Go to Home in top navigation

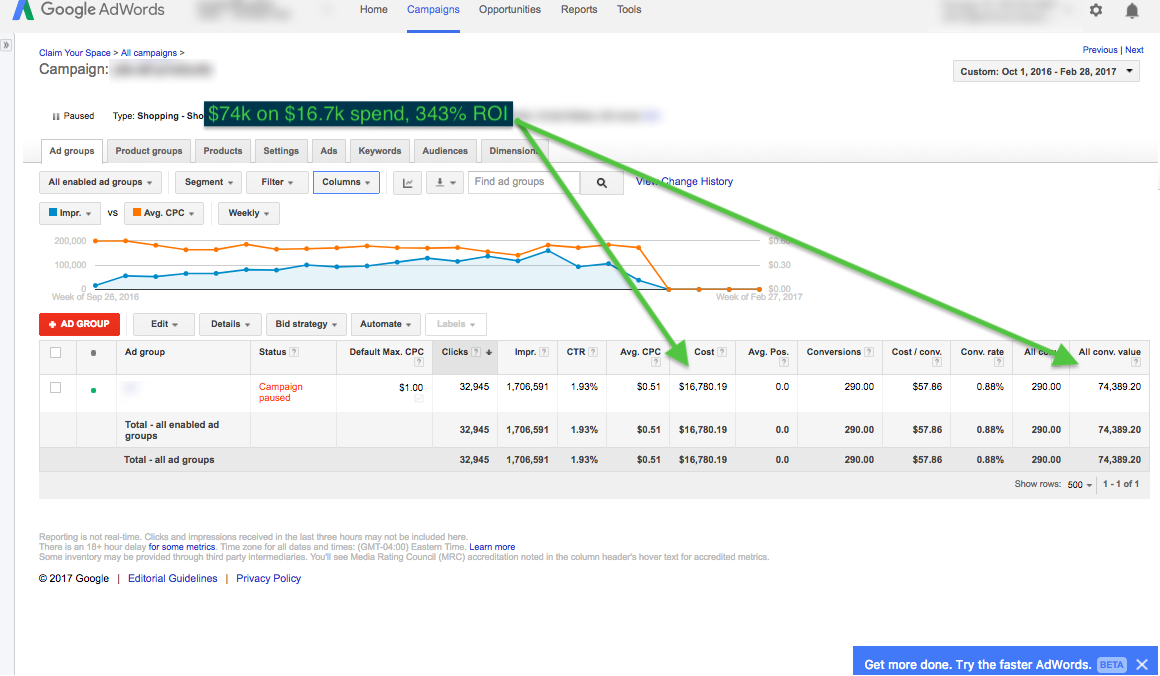click(374, 10)
